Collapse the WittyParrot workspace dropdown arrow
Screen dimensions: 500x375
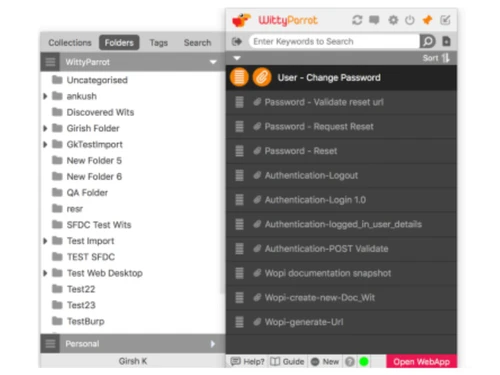coord(213,62)
